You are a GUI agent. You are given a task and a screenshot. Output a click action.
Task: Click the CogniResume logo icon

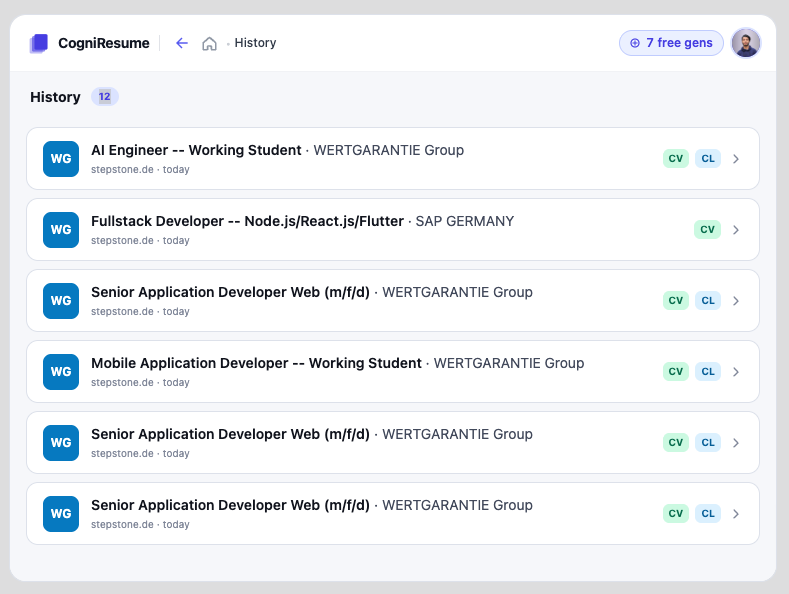[39, 43]
